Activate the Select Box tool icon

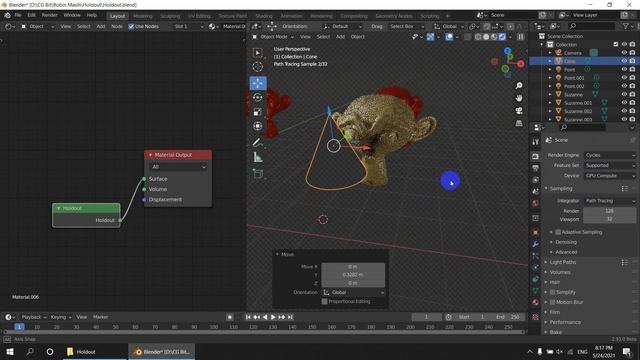(x=258, y=53)
